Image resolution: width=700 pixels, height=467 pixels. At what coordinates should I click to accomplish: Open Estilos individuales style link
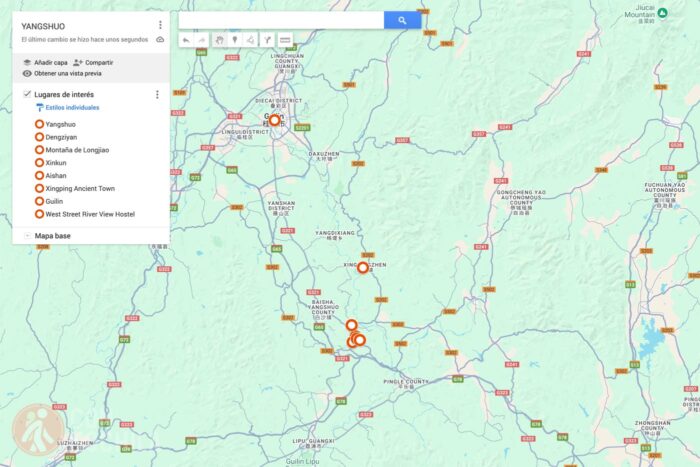pyautogui.click(x=72, y=108)
